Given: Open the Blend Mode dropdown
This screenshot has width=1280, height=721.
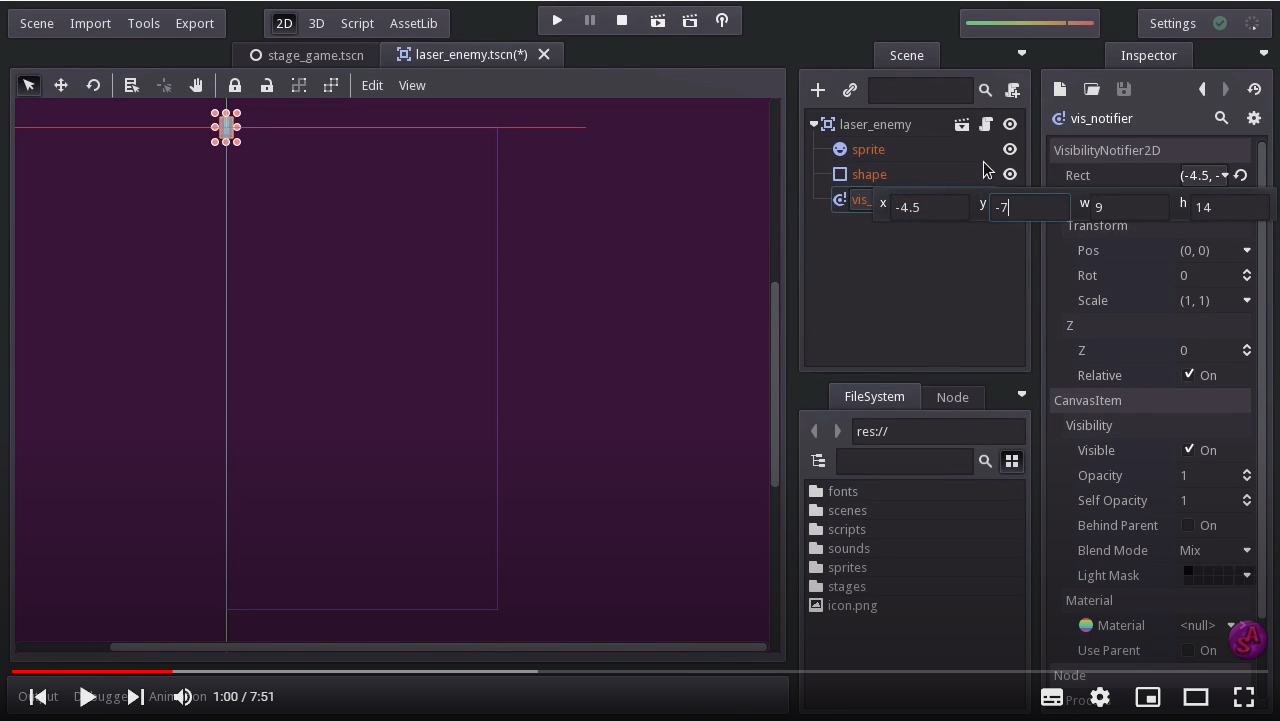Looking at the screenshot, I should 1247,550.
